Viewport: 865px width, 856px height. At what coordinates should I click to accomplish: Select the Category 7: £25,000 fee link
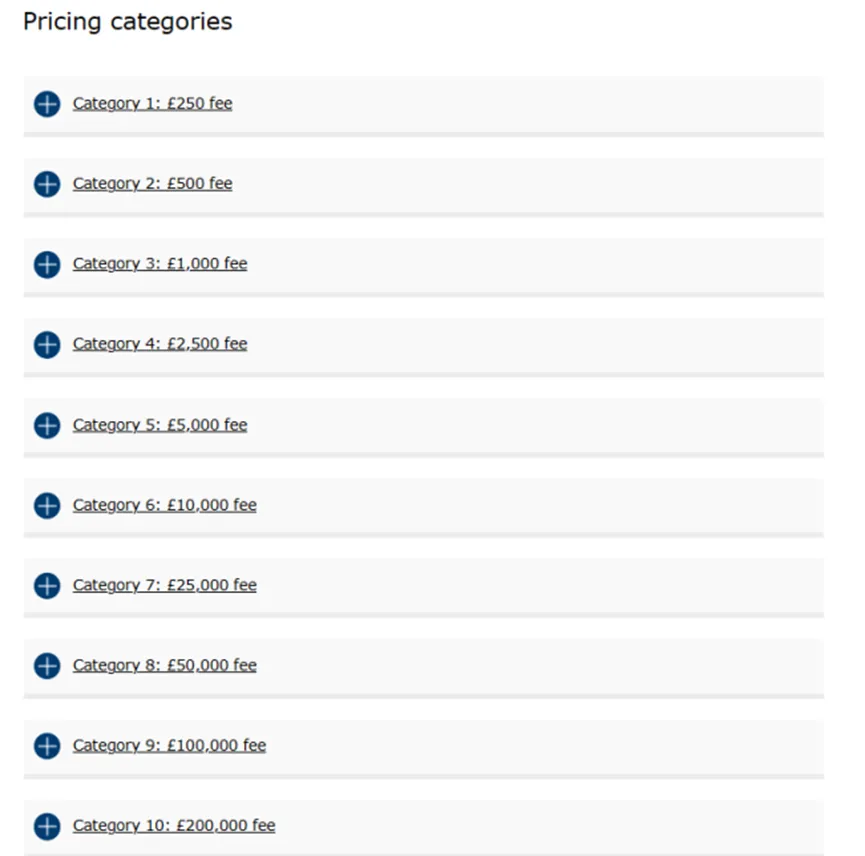coord(164,585)
